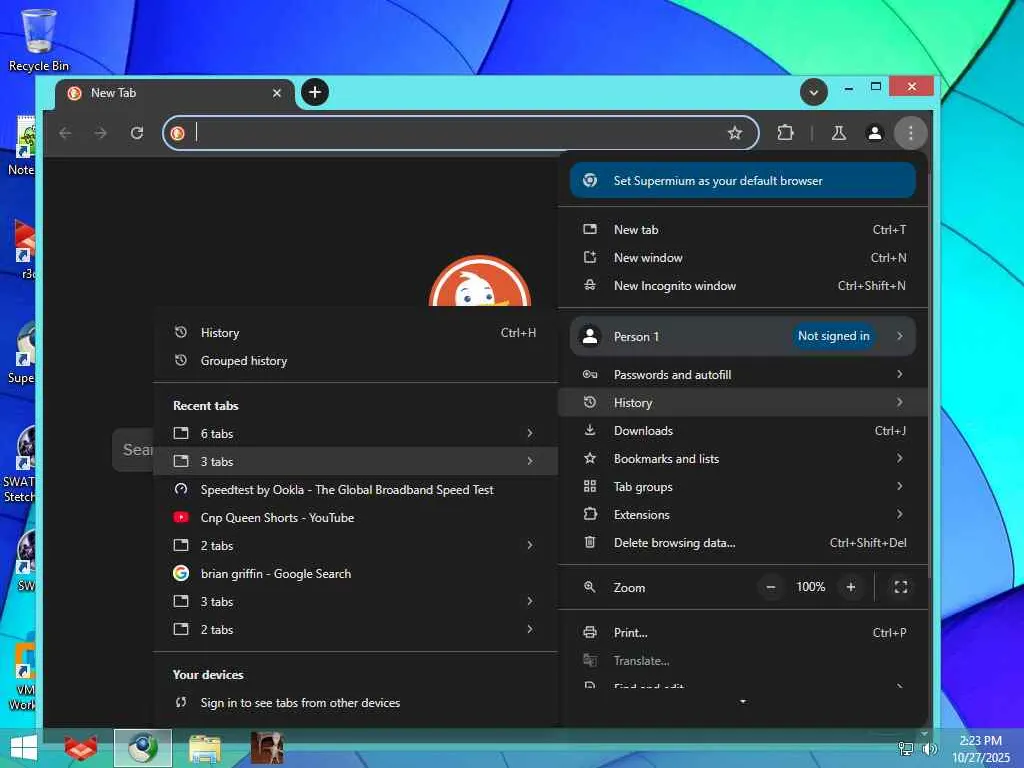1024x768 pixels.
Task: Open new tab with plus button
Action: click(314, 92)
